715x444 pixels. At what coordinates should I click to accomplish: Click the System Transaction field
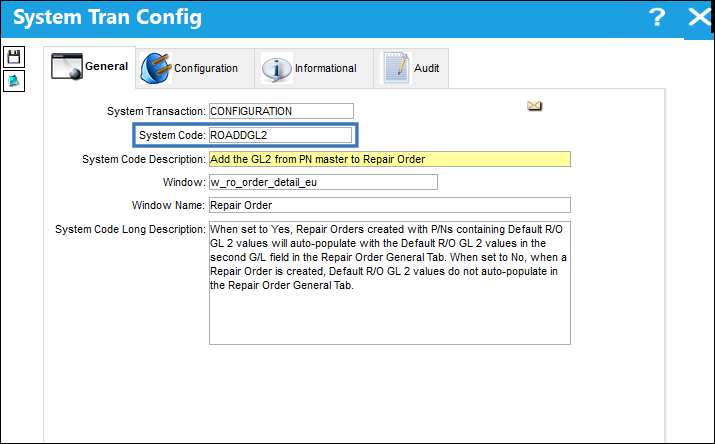[281, 111]
